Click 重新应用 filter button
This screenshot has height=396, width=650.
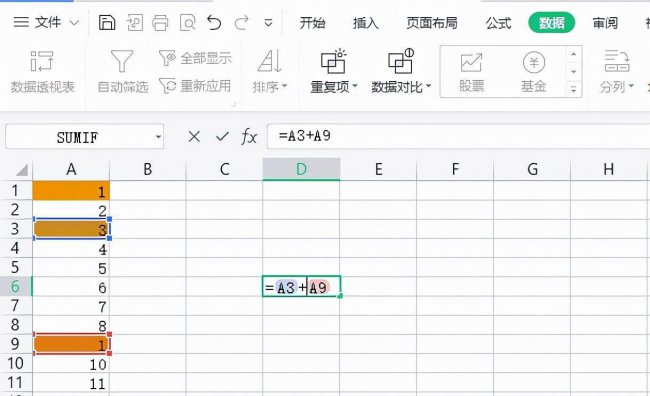[195, 86]
